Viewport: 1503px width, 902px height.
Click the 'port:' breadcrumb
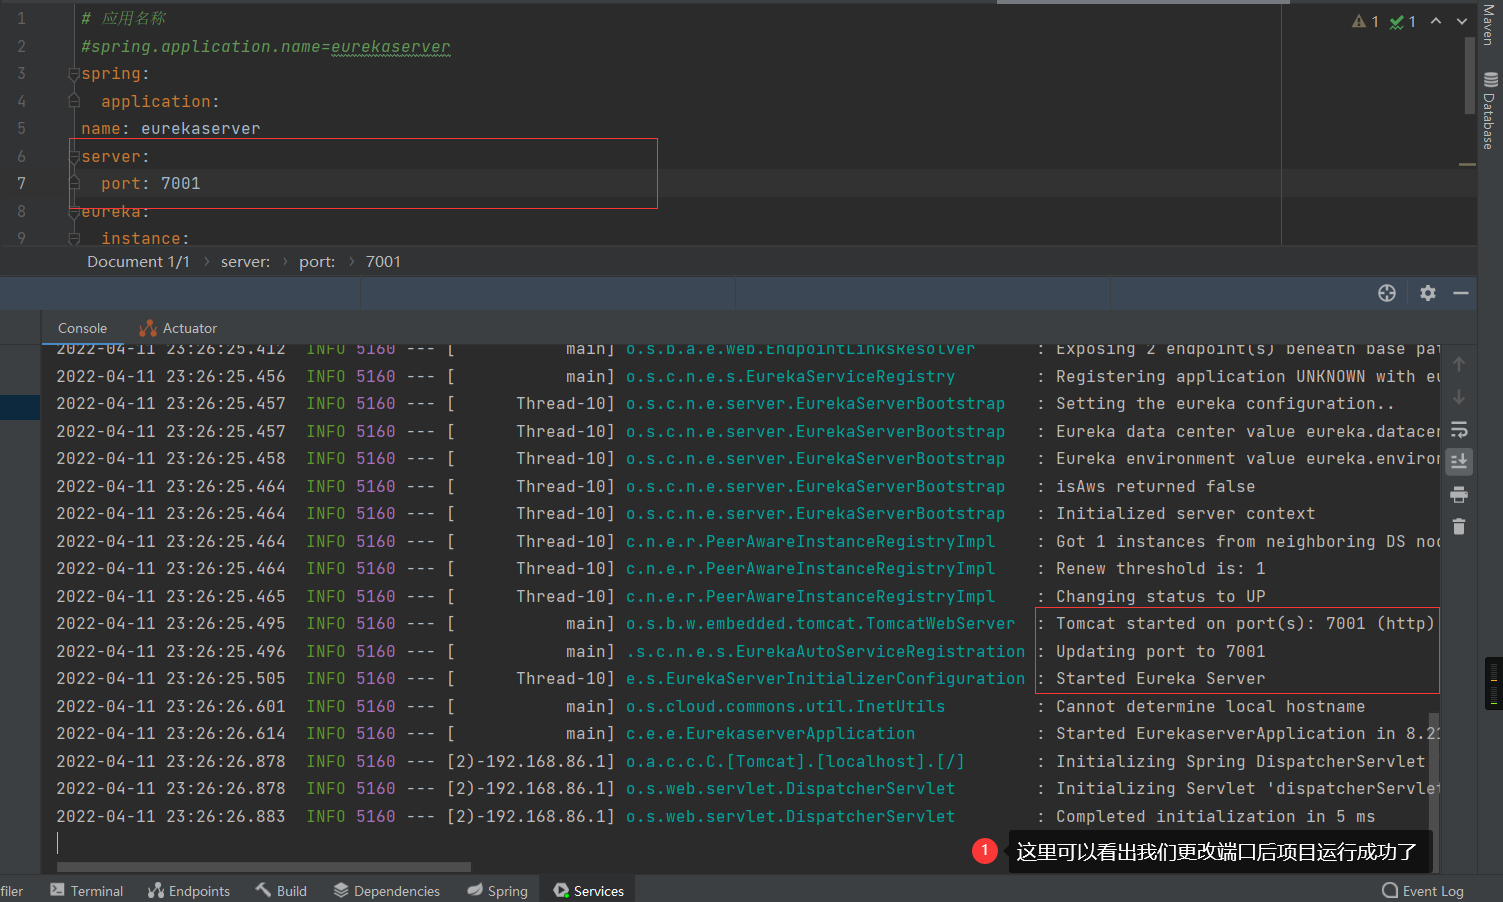coord(317,261)
